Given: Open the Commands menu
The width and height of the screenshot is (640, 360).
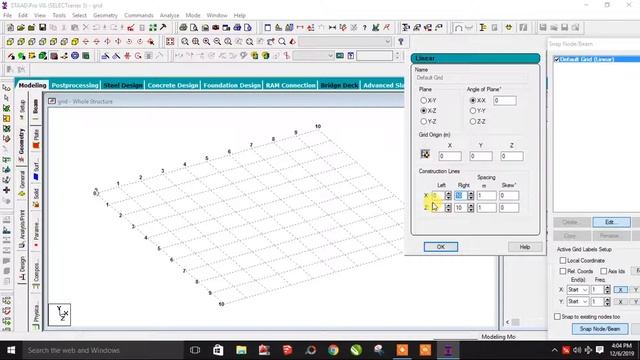Looking at the screenshot, I should pyautogui.click(x=139, y=15).
